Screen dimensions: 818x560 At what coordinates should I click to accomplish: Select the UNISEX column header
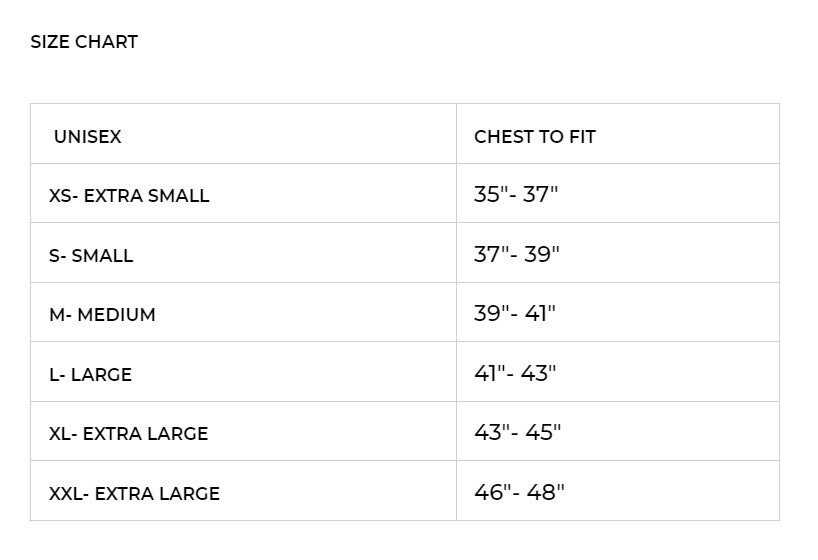[88, 137]
